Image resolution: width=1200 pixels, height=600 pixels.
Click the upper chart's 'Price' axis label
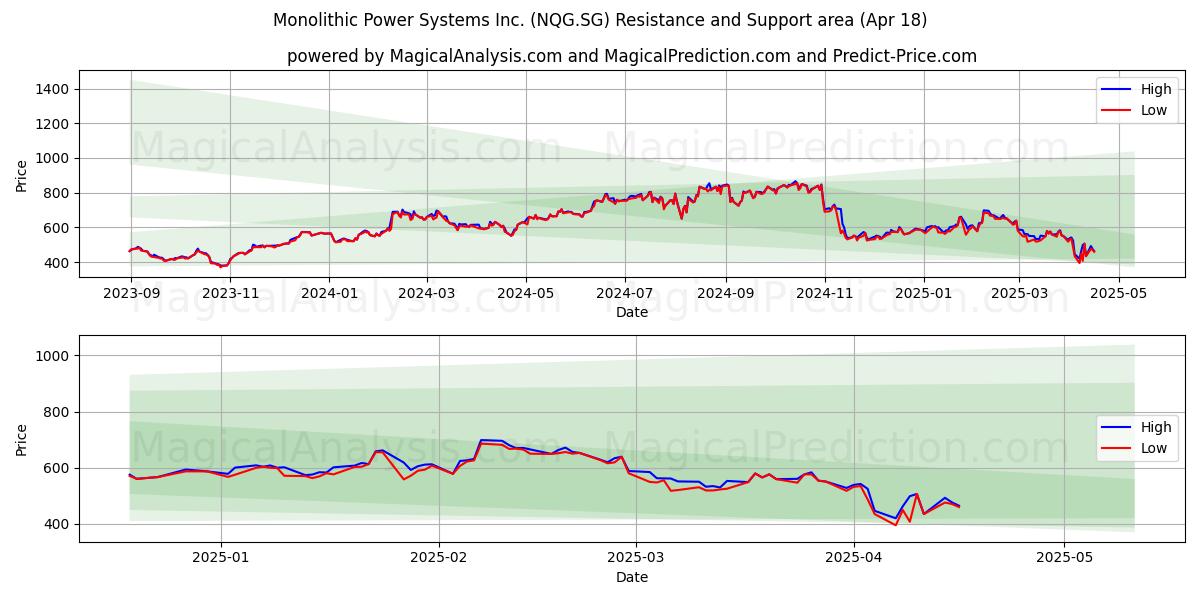click(x=22, y=175)
